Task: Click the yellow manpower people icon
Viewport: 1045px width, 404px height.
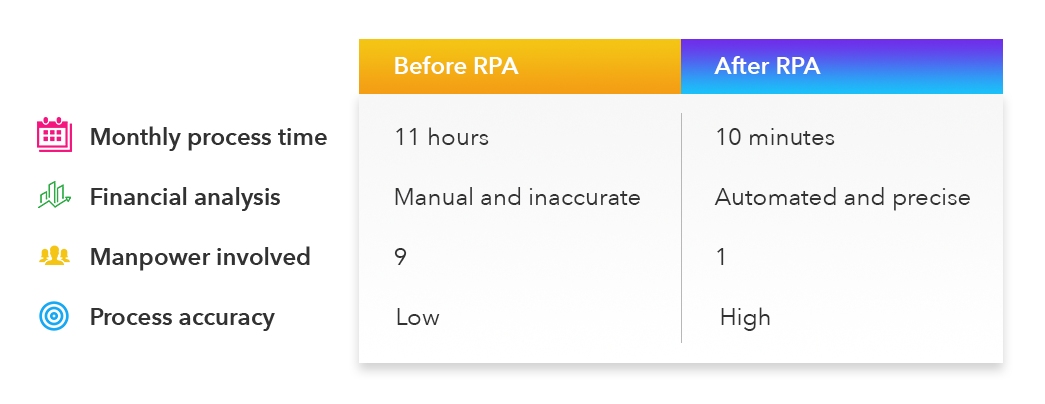Action: point(54,256)
